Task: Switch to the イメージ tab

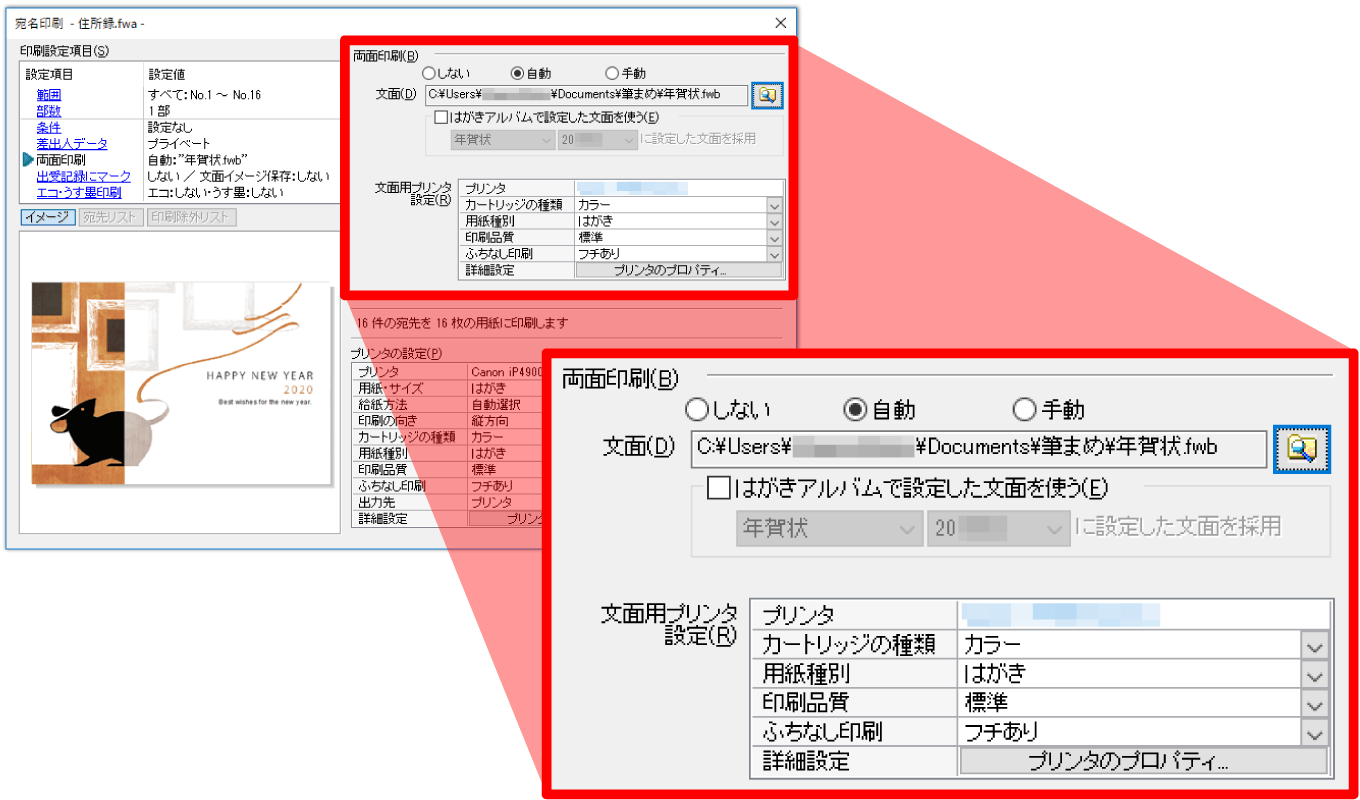Action: click(49, 217)
